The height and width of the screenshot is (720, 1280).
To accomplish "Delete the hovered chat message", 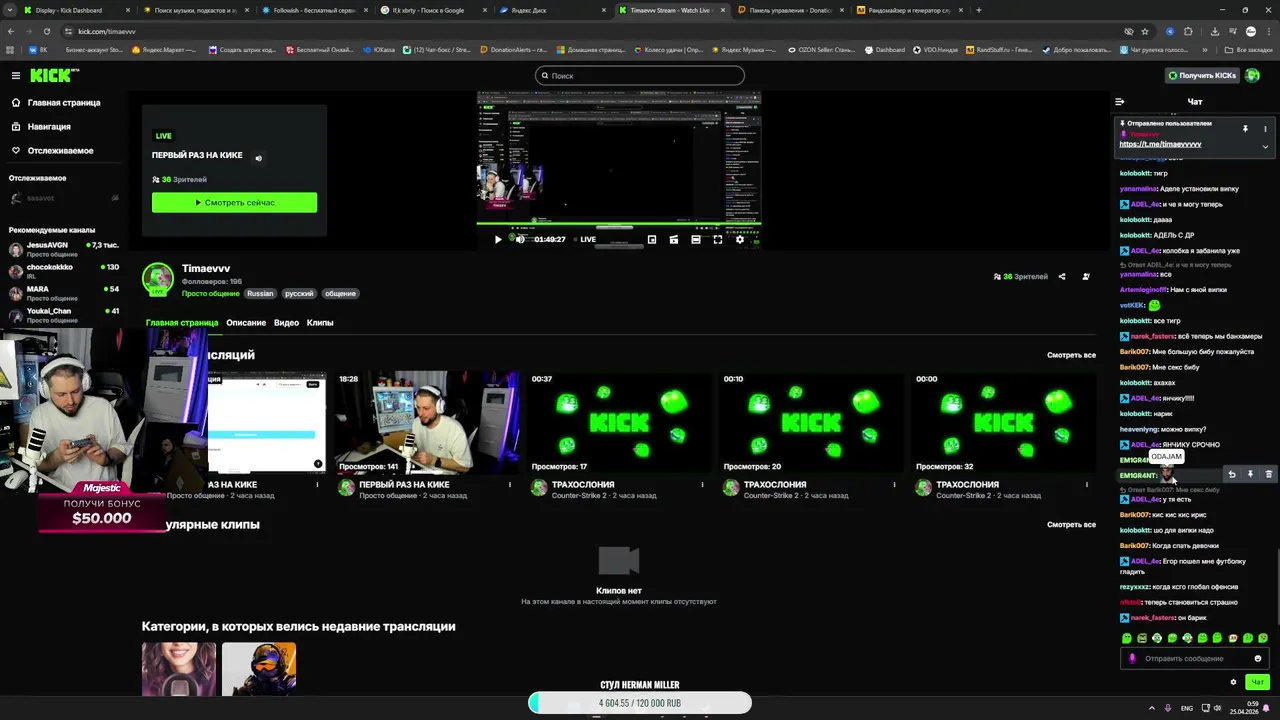I will coord(1269,474).
